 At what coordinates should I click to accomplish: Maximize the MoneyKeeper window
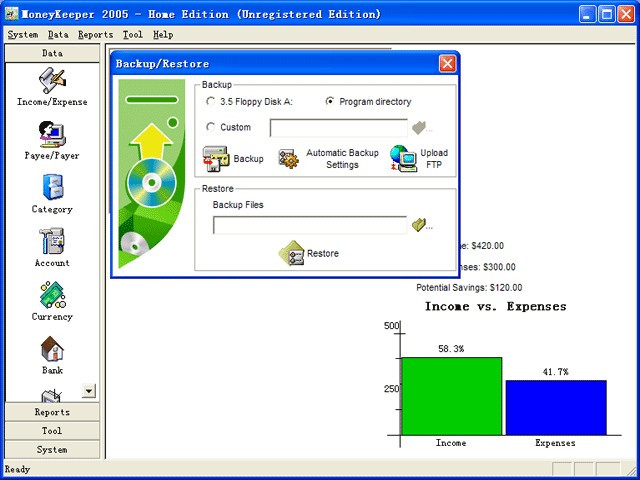tap(607, 14)
